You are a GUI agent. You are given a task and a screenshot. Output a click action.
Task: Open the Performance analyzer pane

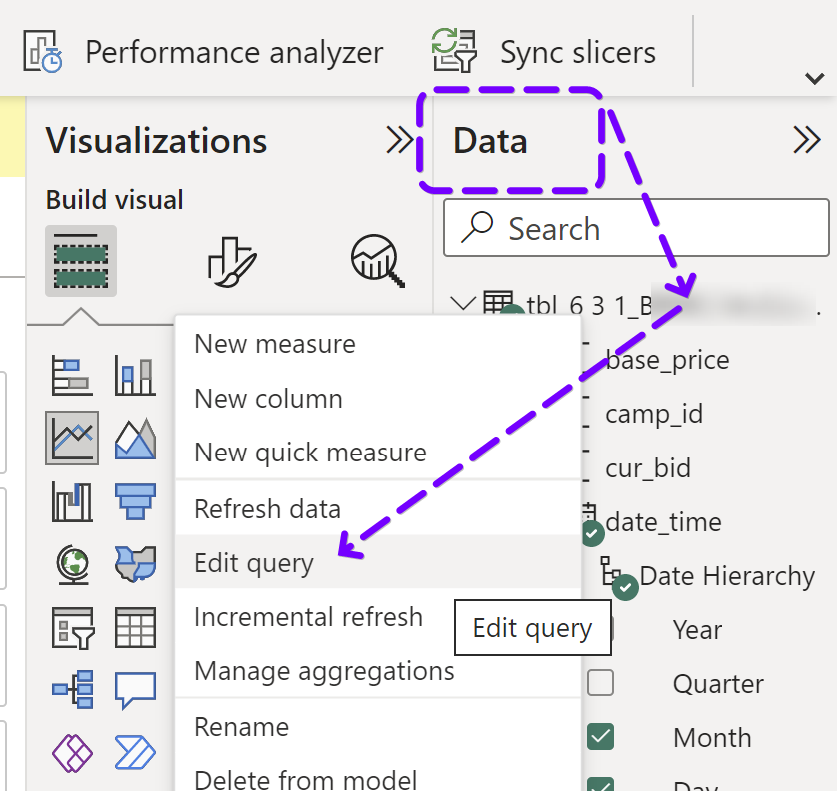pyautogui.click(x=203, y=52)
